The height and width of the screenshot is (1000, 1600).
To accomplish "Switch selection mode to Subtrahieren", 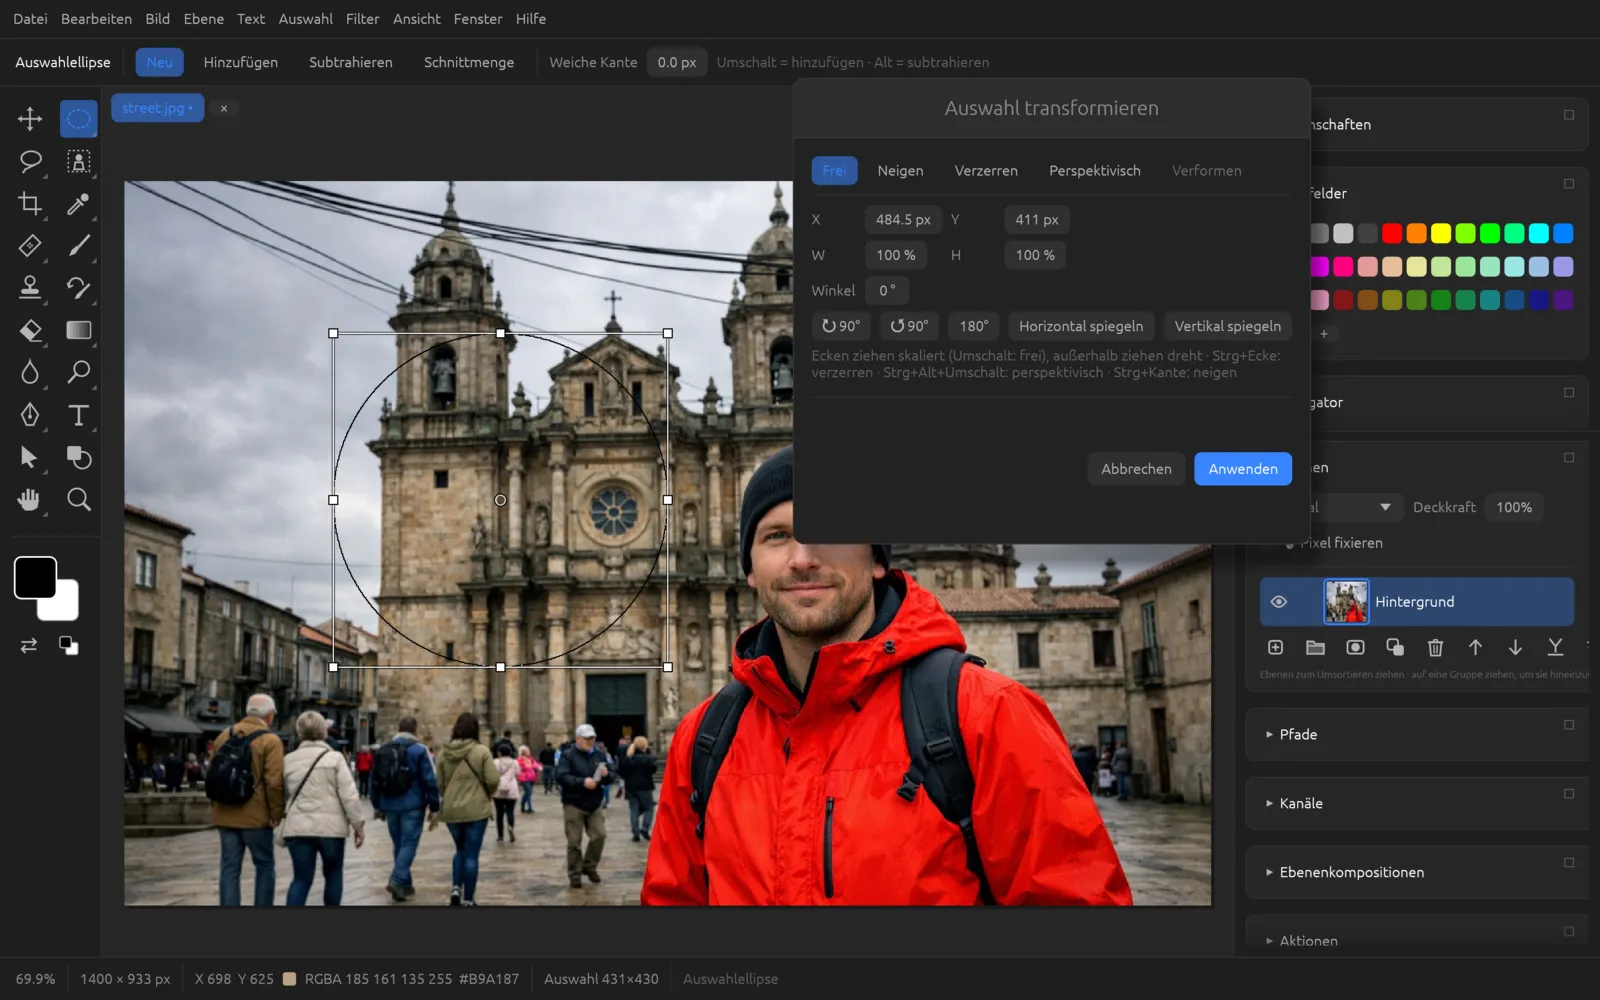I will 351,62.
